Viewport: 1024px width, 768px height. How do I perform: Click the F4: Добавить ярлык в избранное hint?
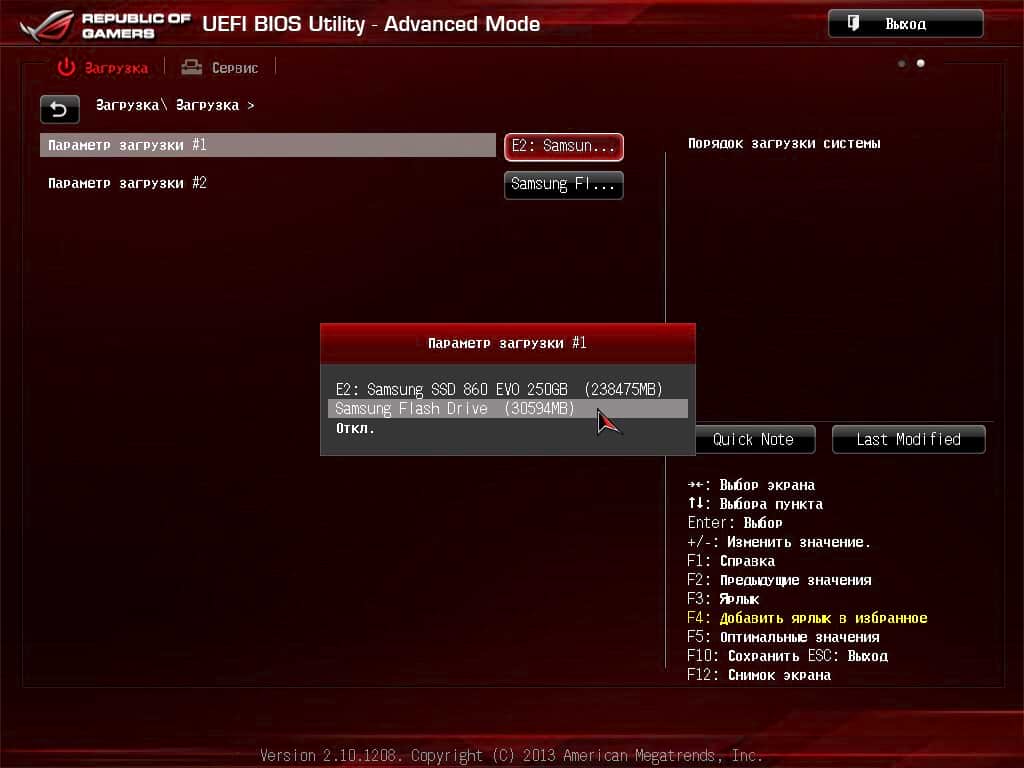coord(807,618)
